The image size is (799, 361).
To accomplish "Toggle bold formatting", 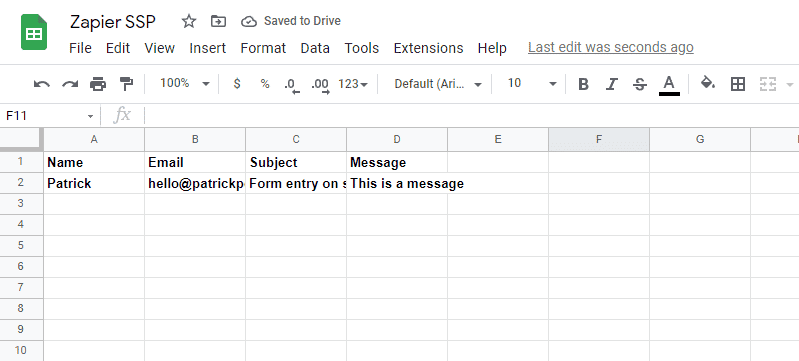I will point(583,84).
